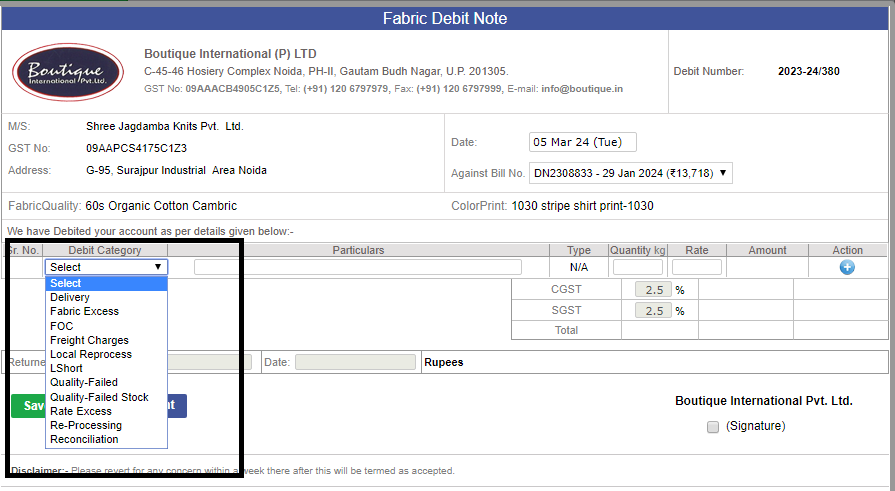Click the Boutique International logo
895x491 pixels.
(x=68, y=72)
